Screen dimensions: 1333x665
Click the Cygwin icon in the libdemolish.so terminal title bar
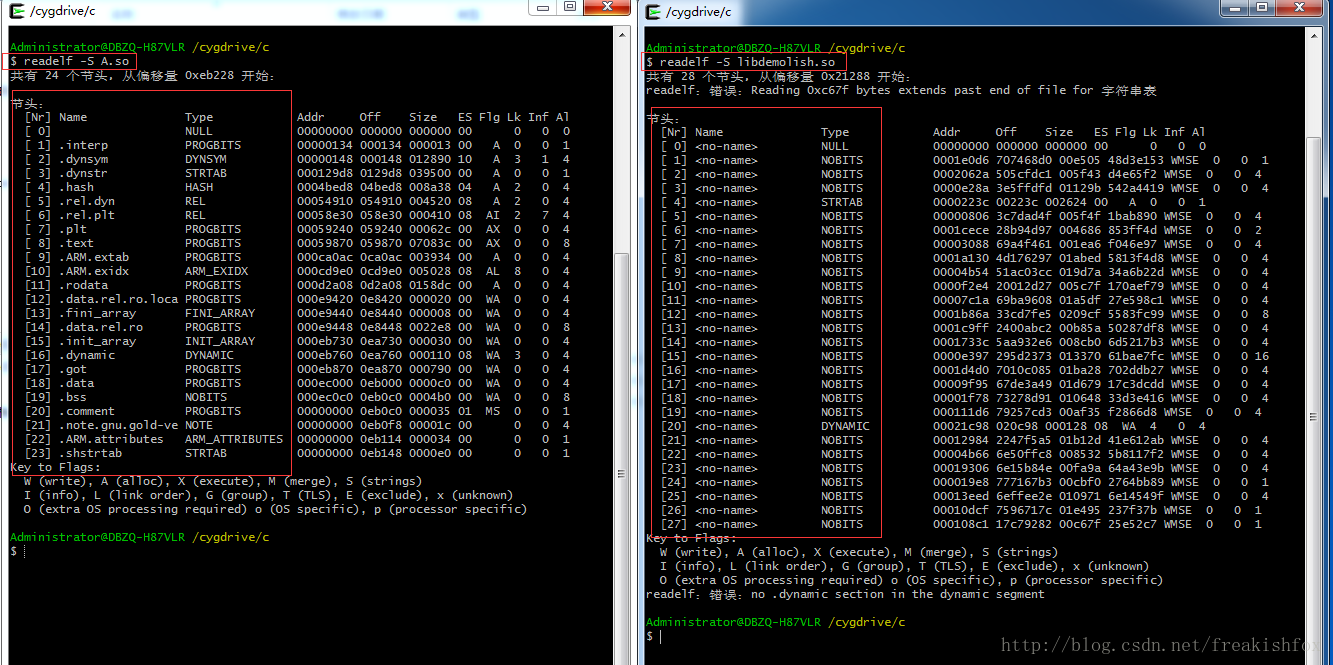click(653, 11)
